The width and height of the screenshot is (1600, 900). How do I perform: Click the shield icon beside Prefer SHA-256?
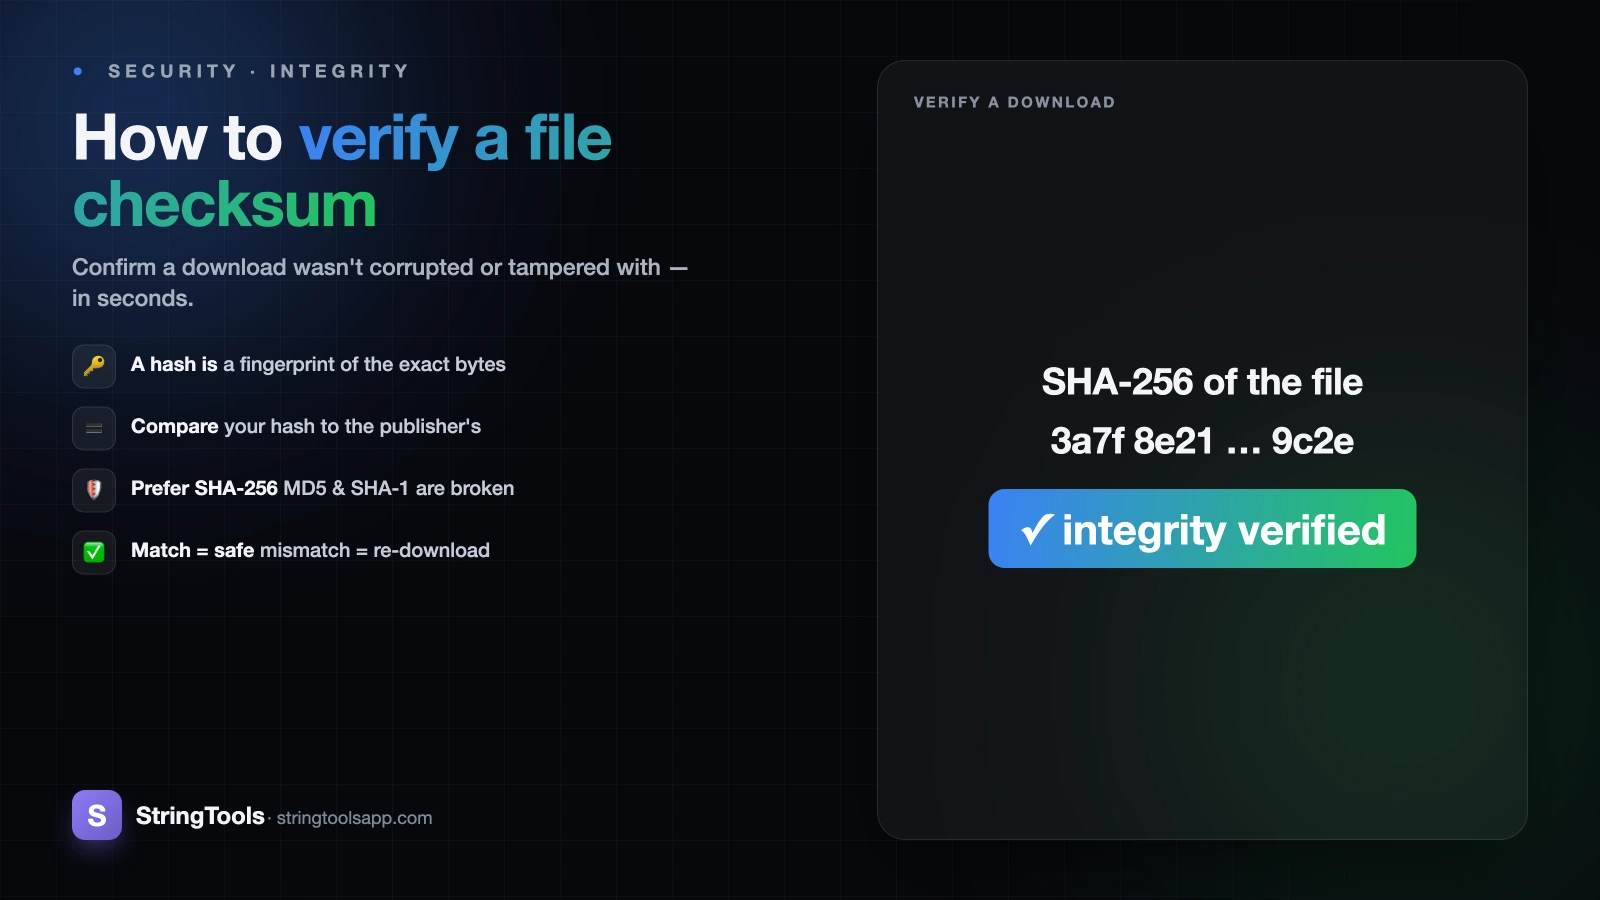click(94, 490)
